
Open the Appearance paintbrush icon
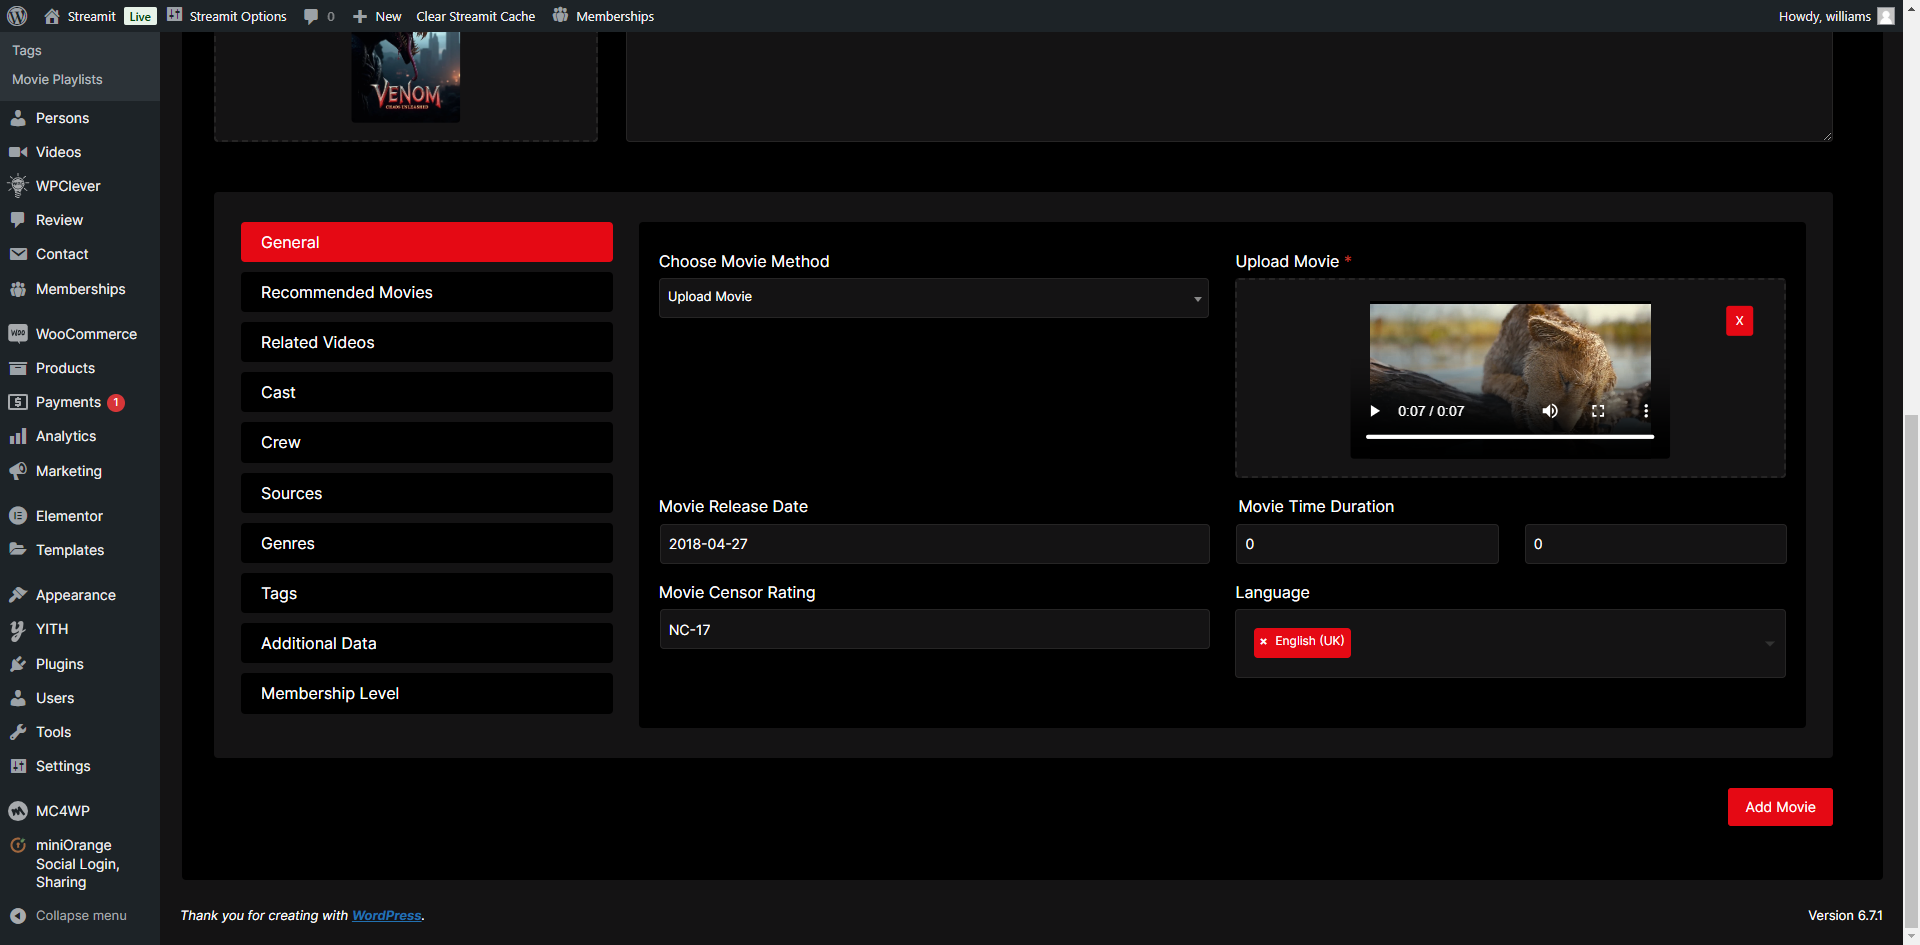click(x=18, y=595)
